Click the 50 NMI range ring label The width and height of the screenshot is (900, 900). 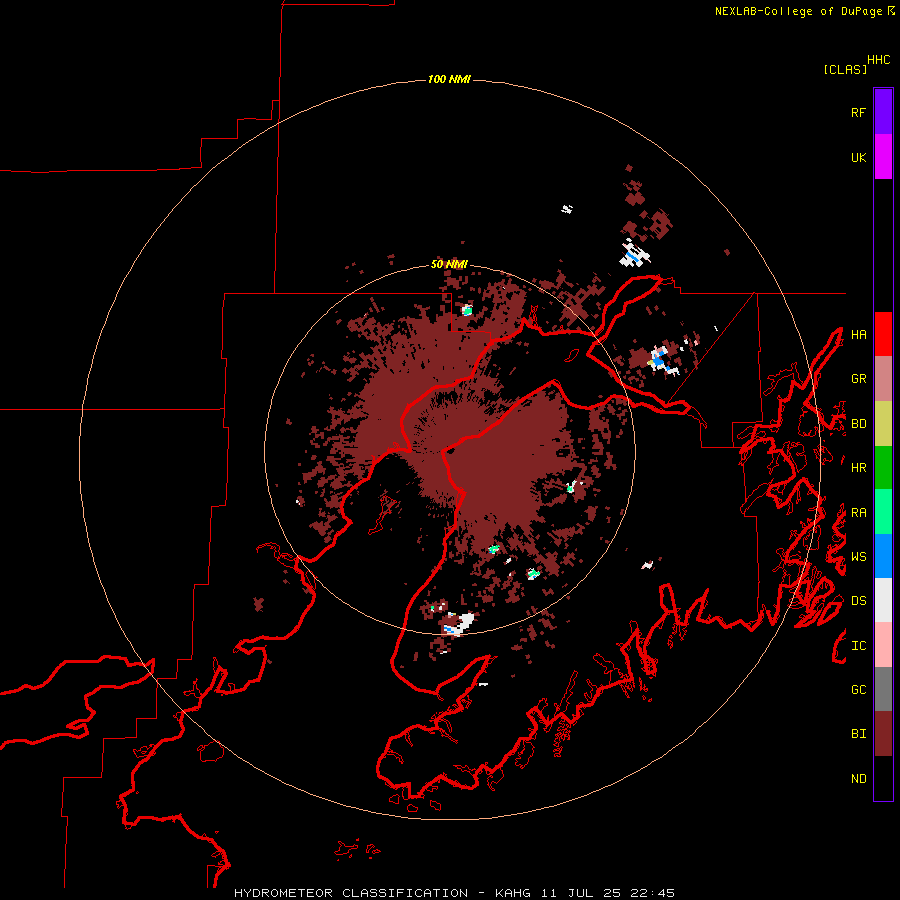pos(449,264)
